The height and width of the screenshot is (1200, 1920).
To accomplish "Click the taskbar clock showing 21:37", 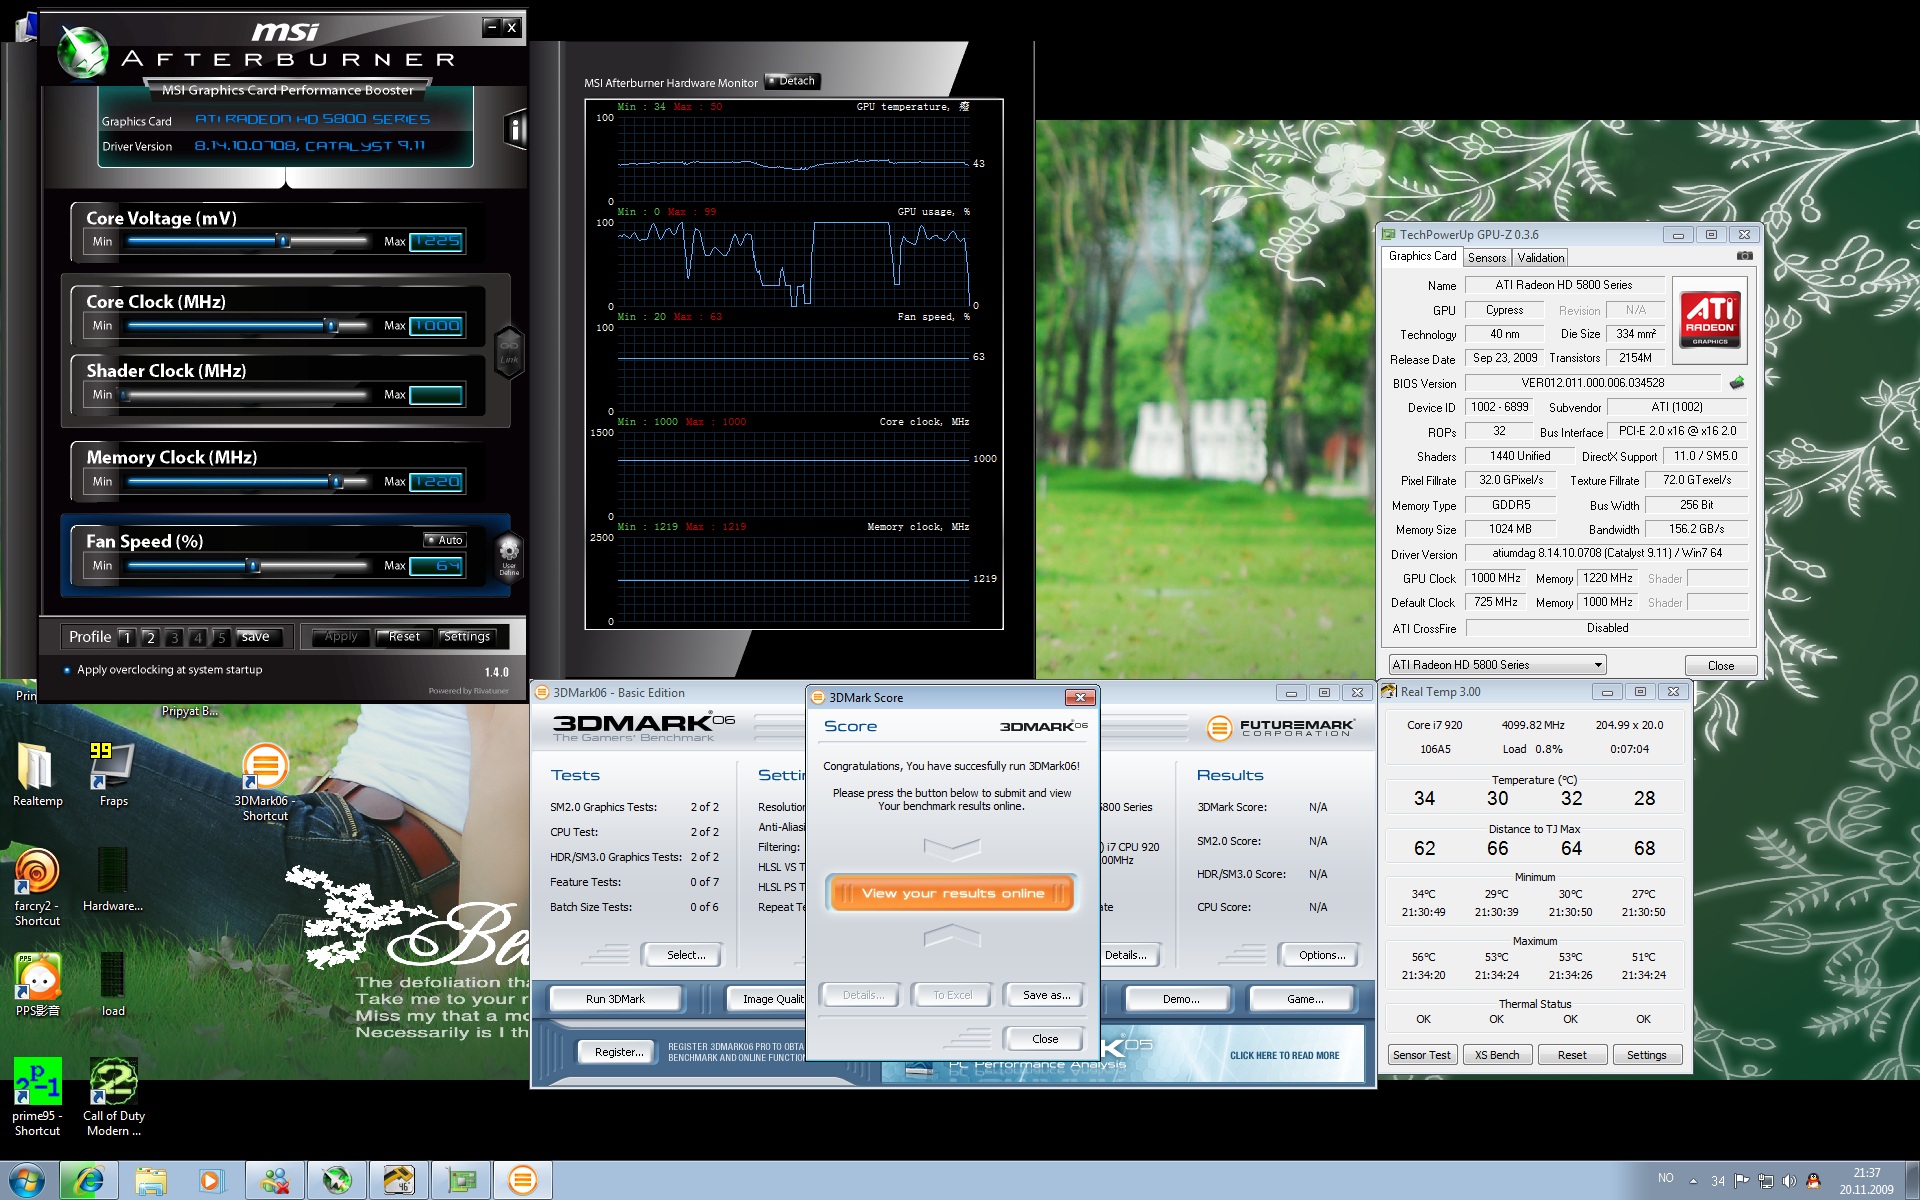I will click(1866, 1181).
